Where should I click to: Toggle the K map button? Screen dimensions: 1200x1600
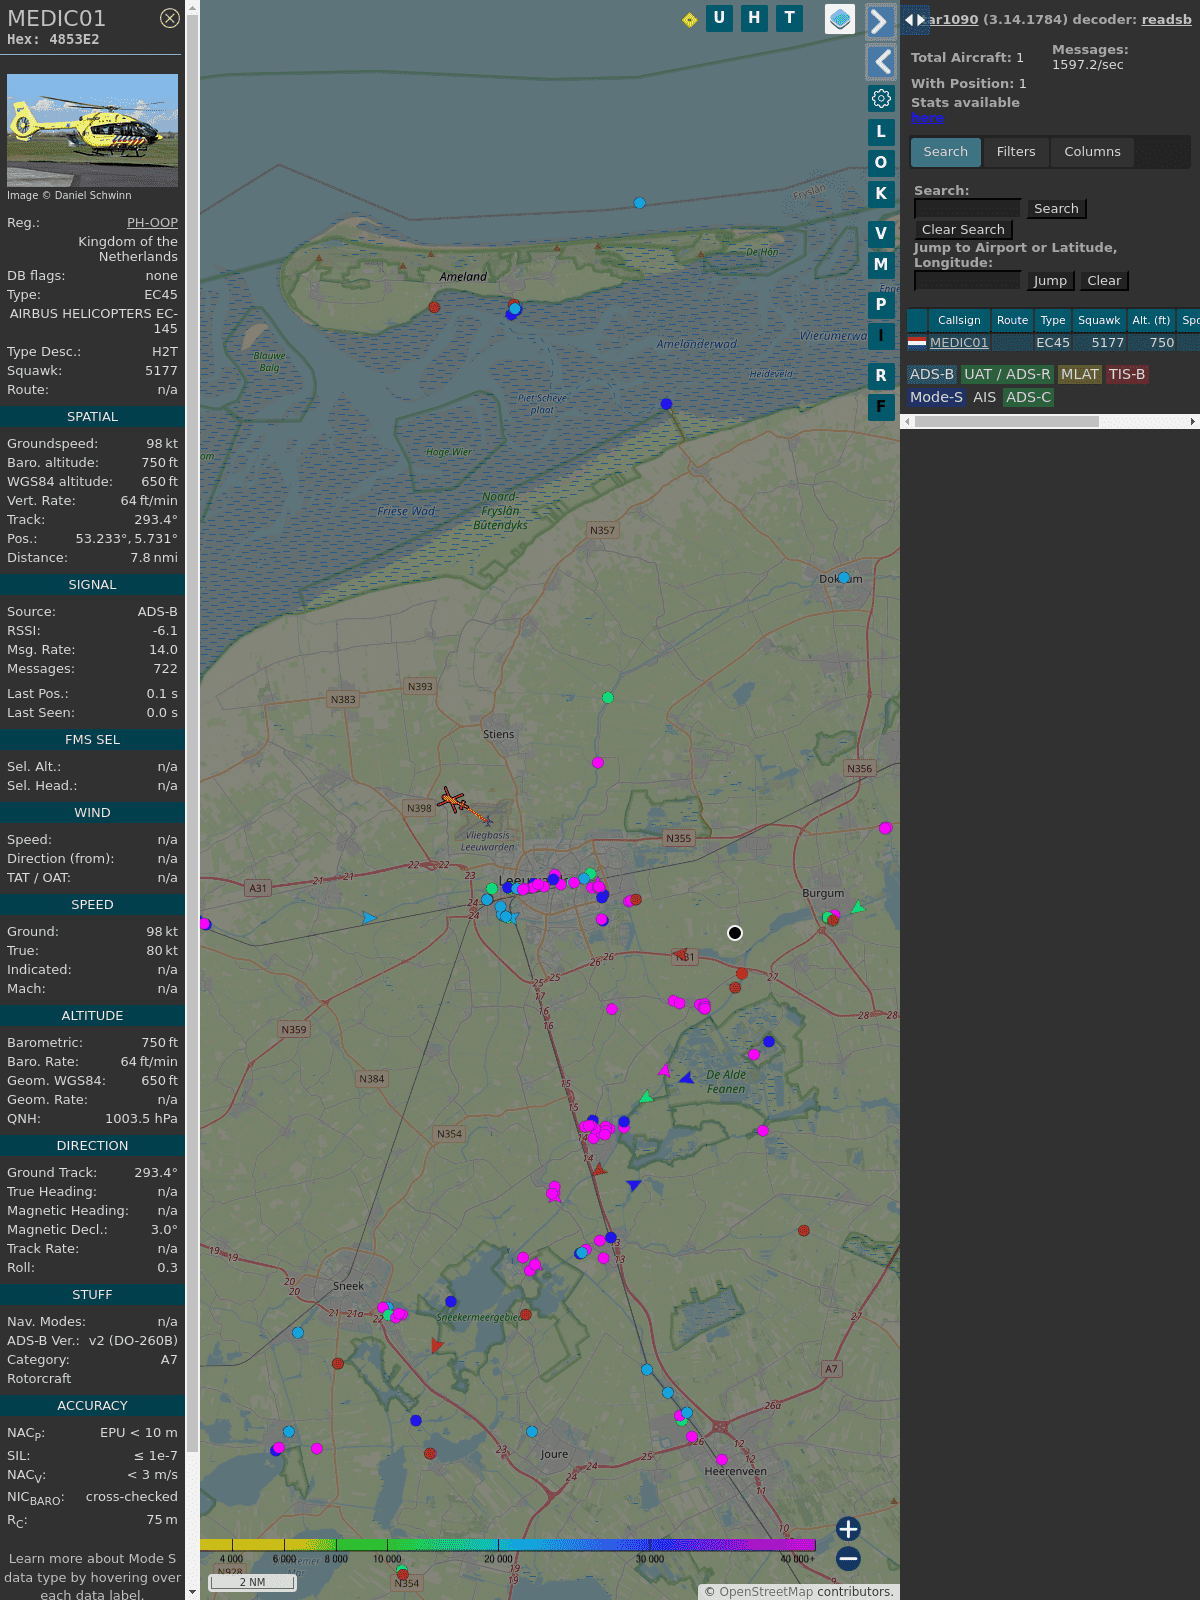pos(881,194)
